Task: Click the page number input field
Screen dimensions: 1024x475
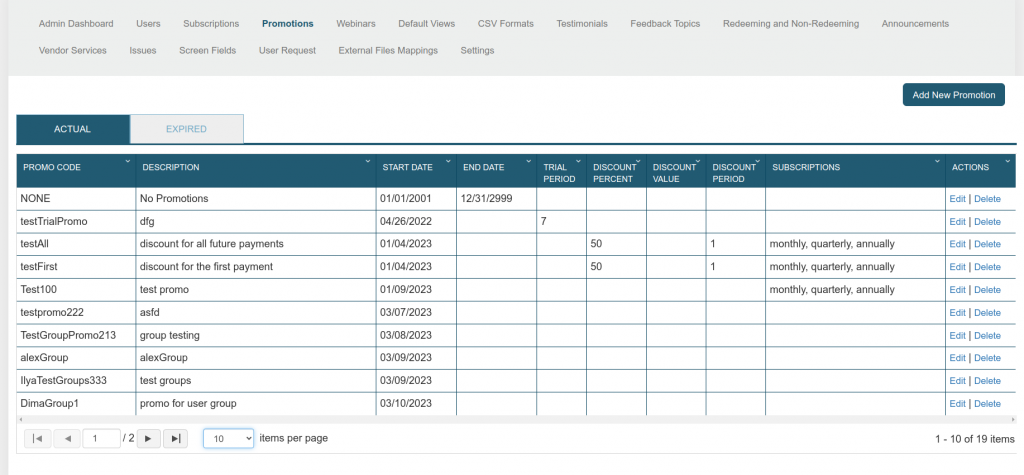Action: pos(101,438)
